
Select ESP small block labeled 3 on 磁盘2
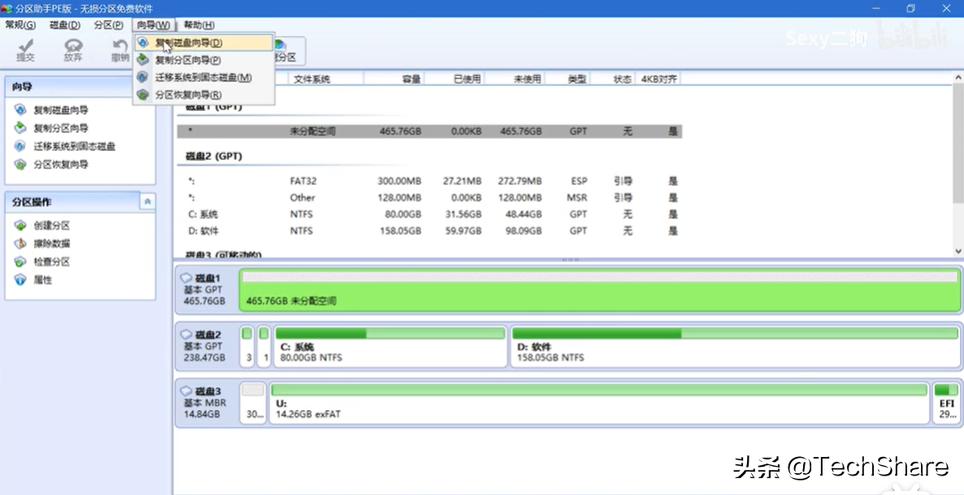pyautogui.click(x=247, y=346)
